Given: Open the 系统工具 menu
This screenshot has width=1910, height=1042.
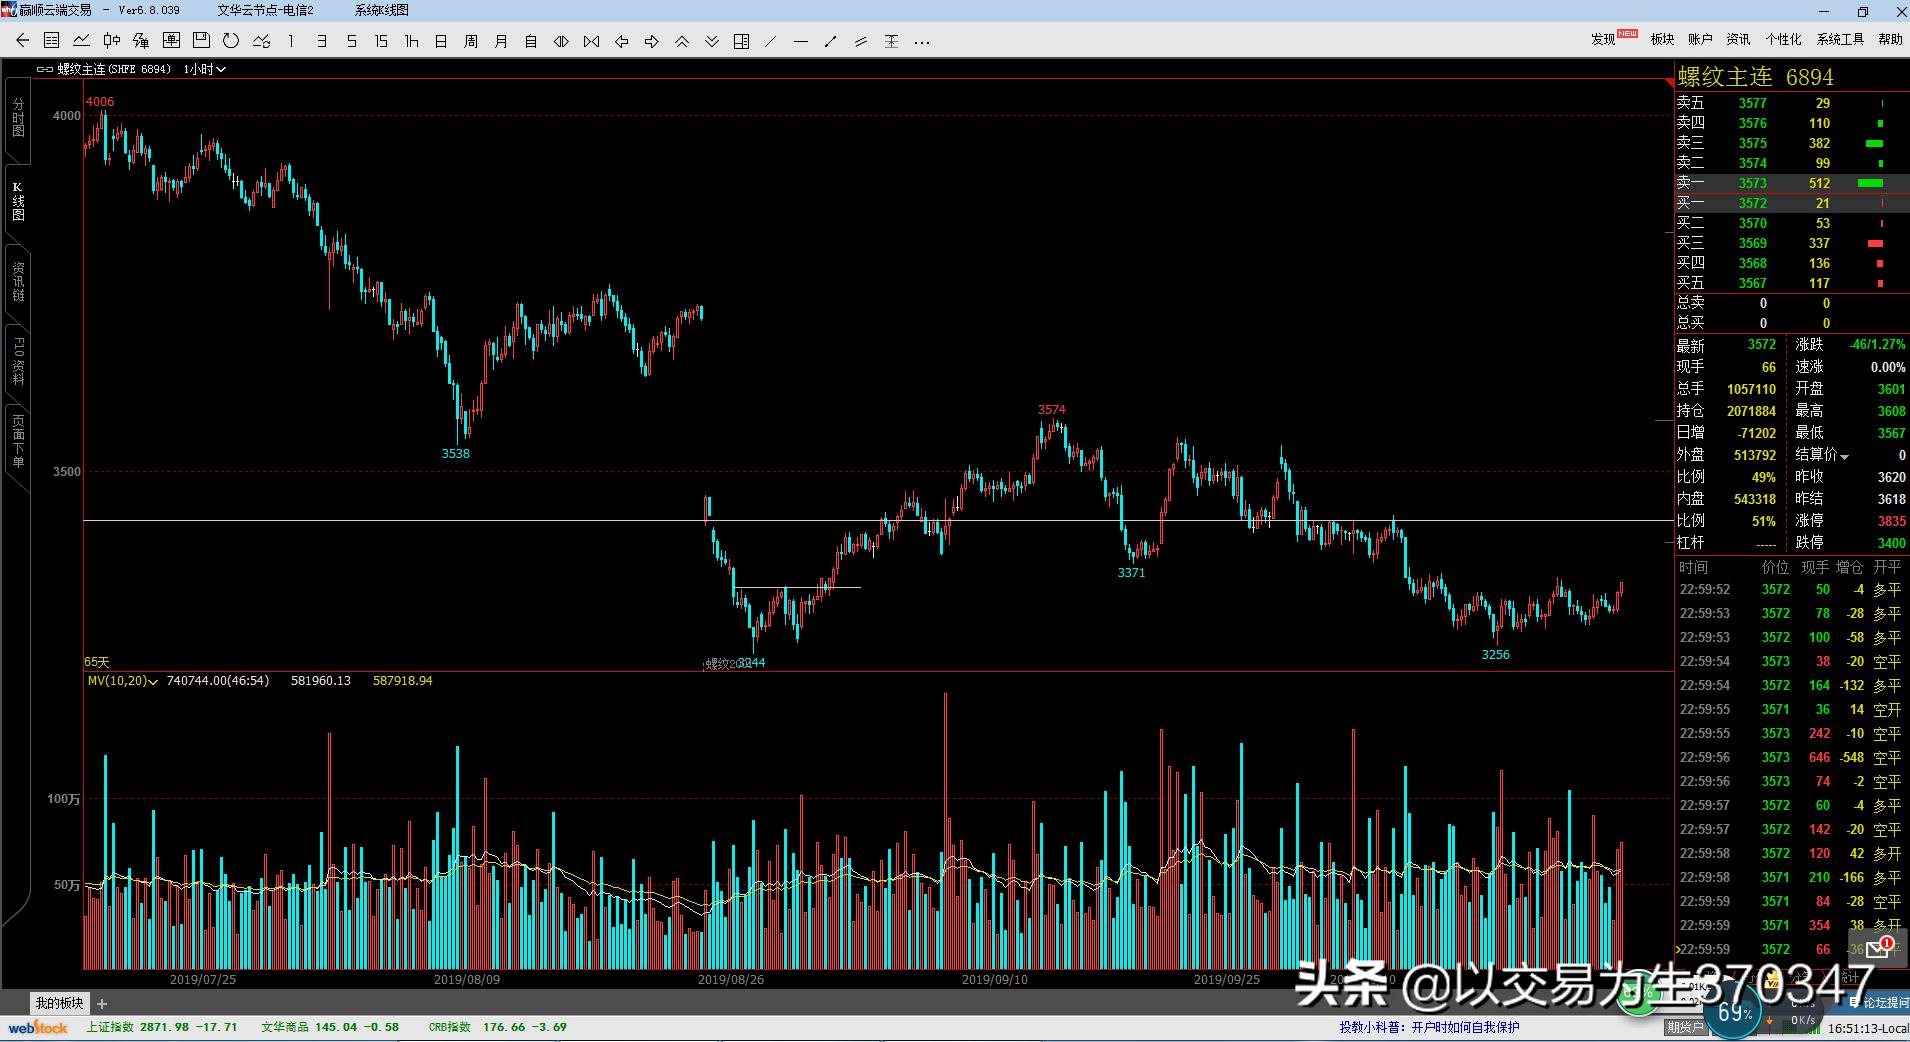Looking at the screenshot, I should [1840, 39].
